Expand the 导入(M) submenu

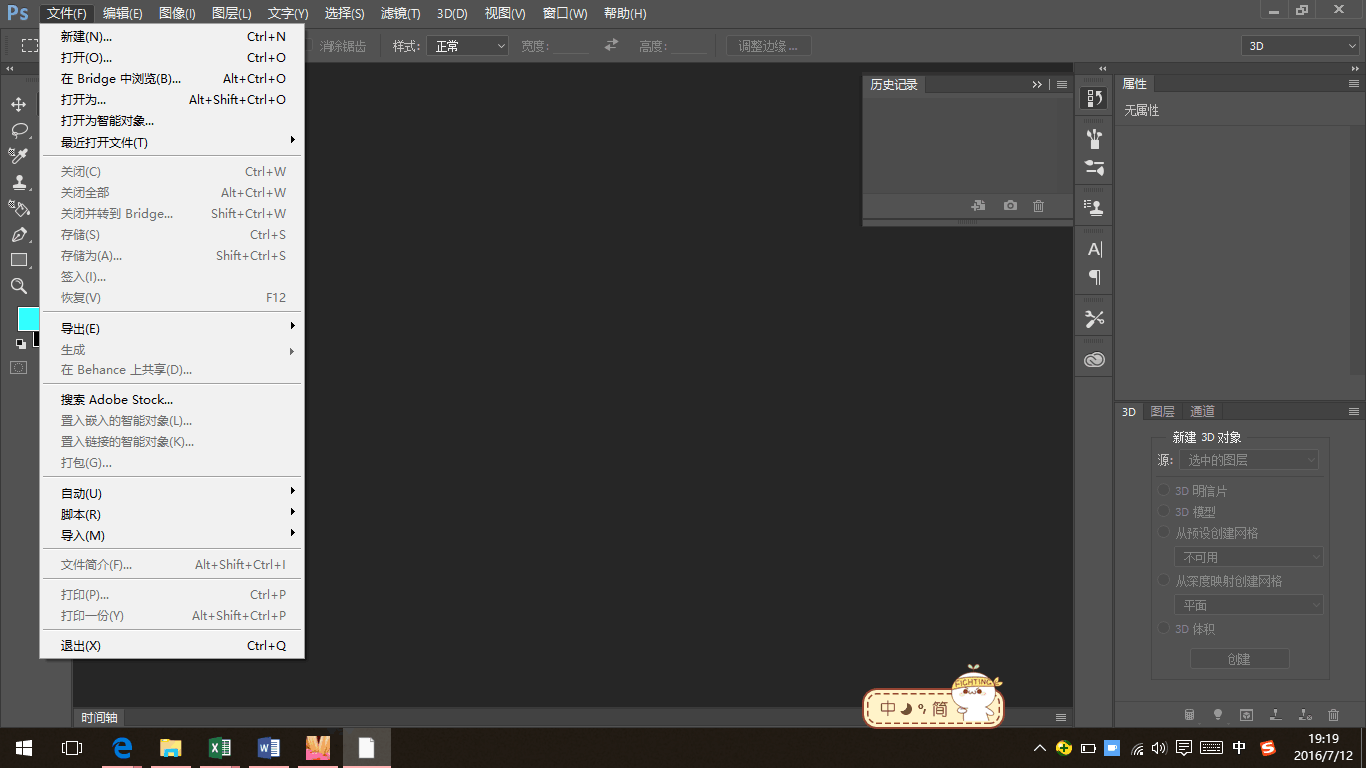point(172,535)
